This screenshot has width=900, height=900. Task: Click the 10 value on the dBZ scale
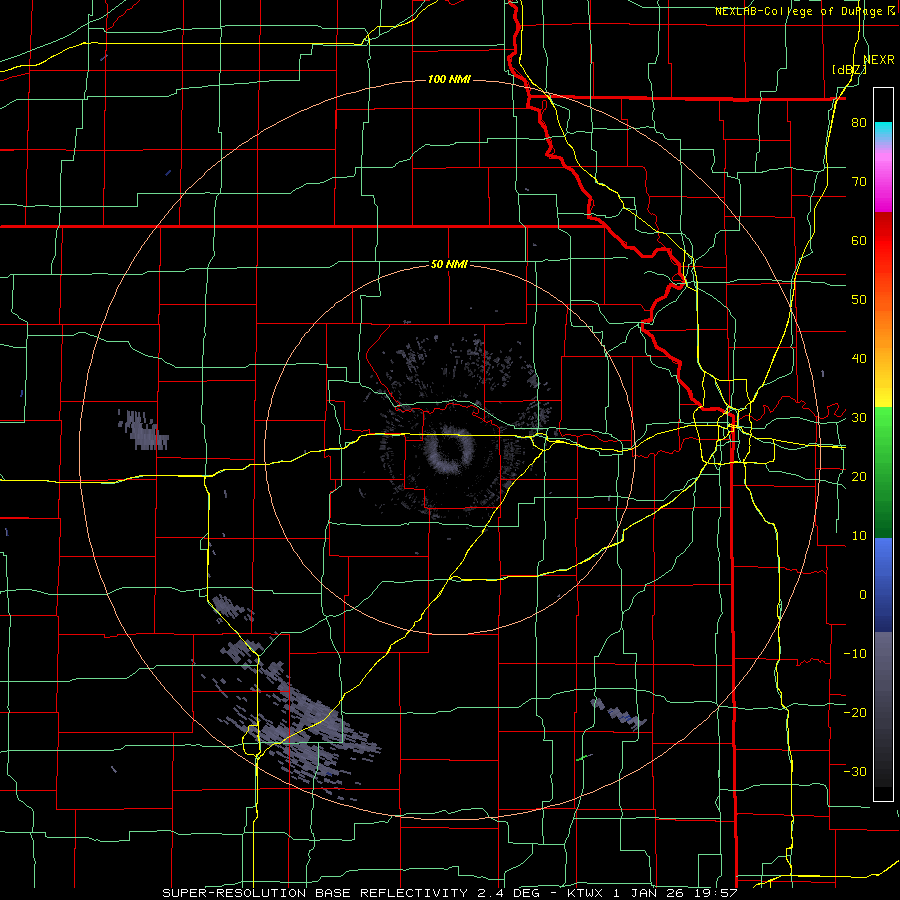click(x=859, y=536)
